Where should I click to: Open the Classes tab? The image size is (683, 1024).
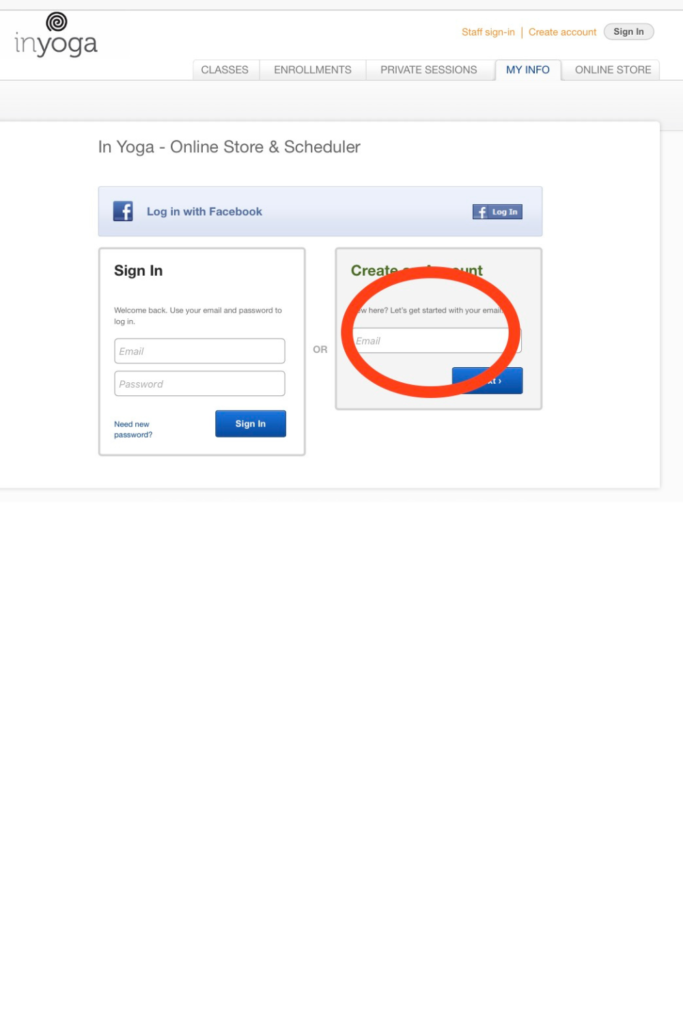pyautogui.click(x=225, y=70)
